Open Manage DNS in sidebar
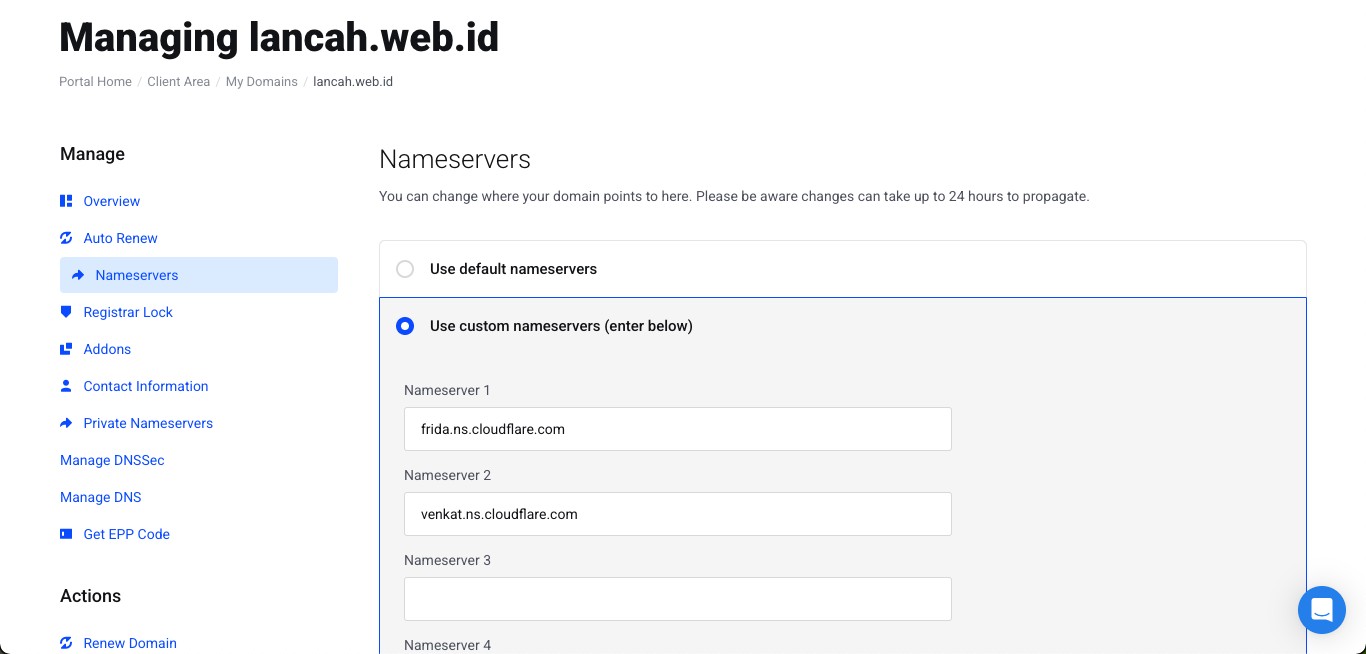Image resolution: width=1366 pixels, height=654 pixels. (x=100, y=497)
